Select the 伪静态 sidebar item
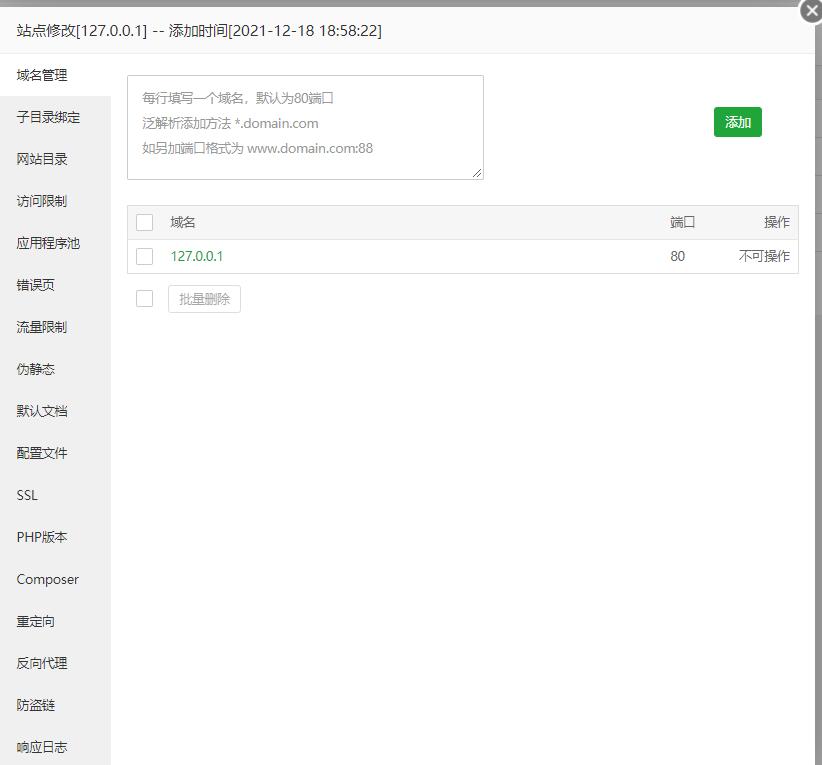This screenshot has width=822, height=765. coord(35,369)
